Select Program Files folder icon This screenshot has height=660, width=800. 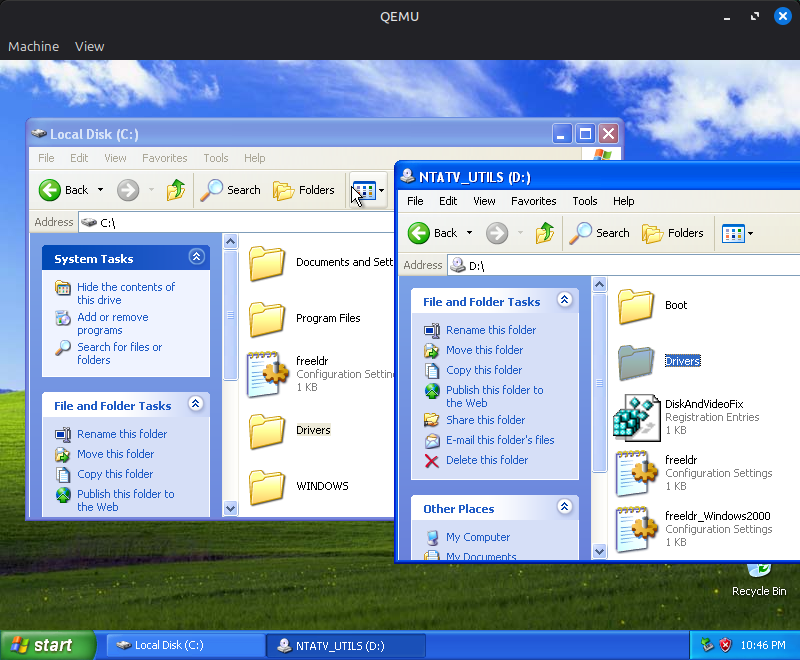(x=268, y=318)
